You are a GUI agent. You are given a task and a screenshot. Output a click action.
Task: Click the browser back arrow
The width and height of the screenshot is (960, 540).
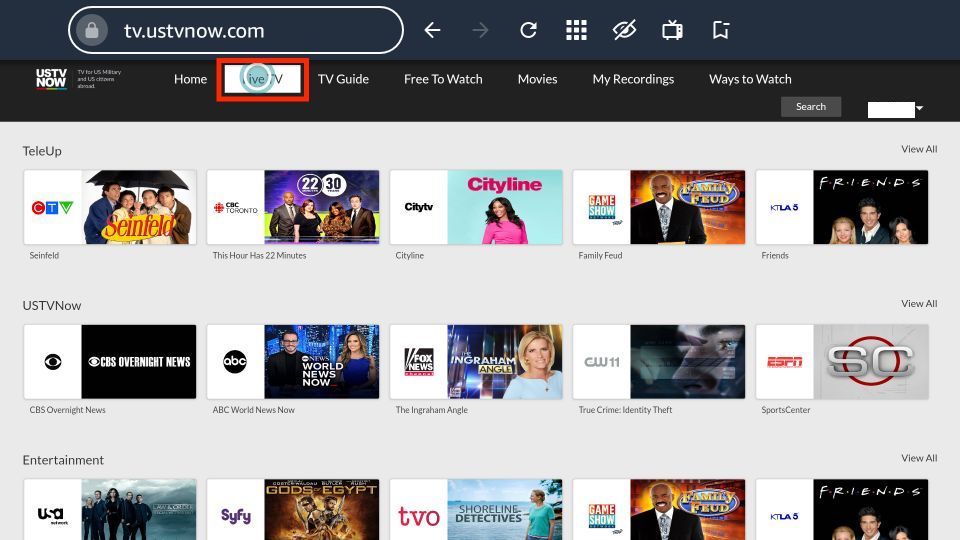click(x=432, y=30)
